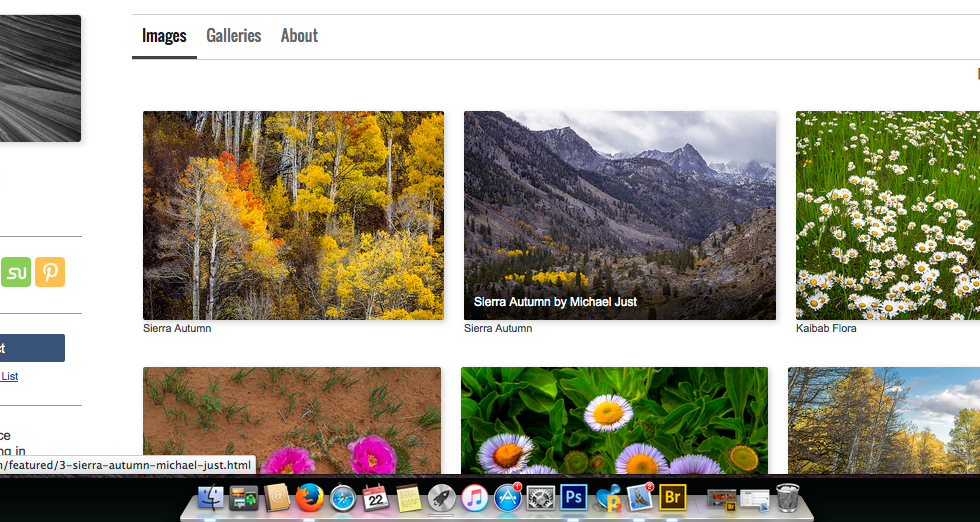Viewport: 980px width, 522px height.
Task: Click the Pinterest share icon
Action: [50, 272]
